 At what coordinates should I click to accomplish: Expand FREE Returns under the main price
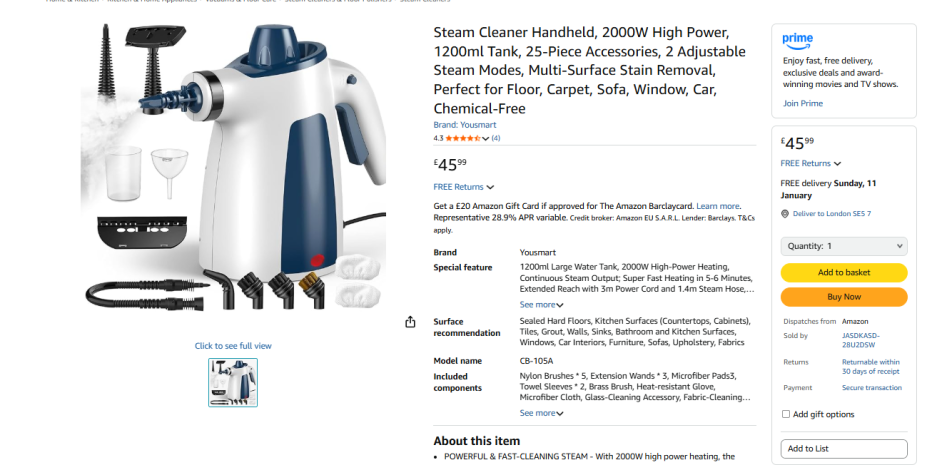pos(464,187)
